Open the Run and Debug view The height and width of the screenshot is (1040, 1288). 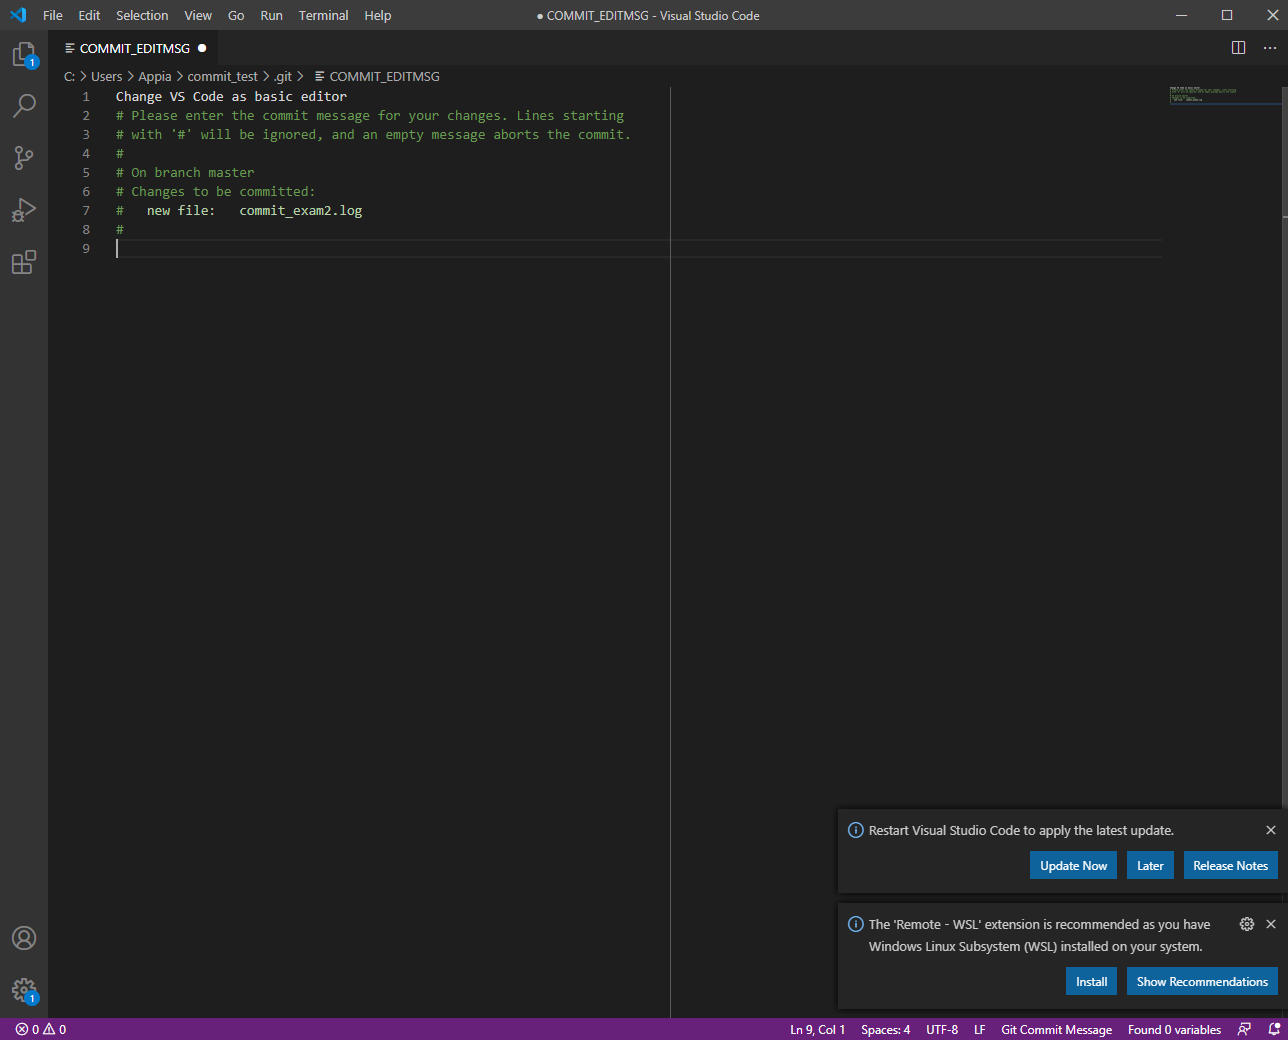(x=24, y=210)
